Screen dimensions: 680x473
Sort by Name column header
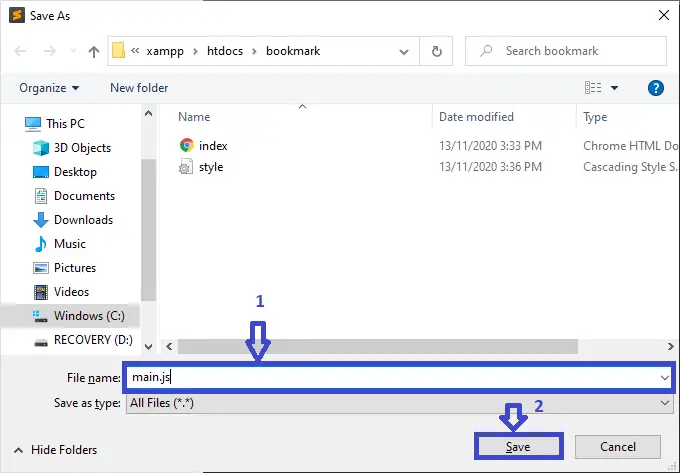pyautogui.click(x=194, y=117)
